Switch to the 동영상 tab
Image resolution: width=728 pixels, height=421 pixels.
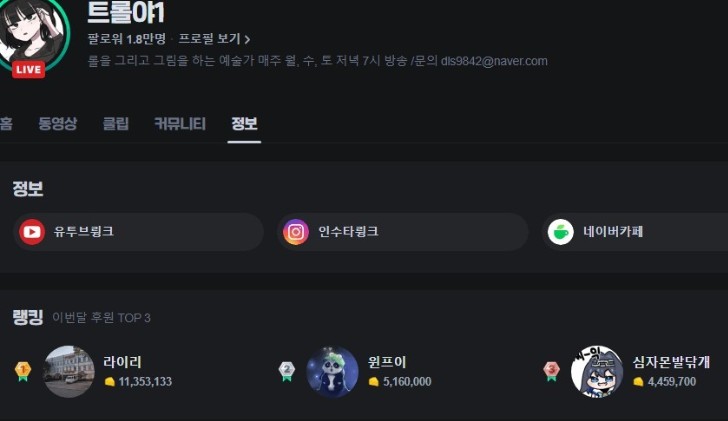[58, 123]
